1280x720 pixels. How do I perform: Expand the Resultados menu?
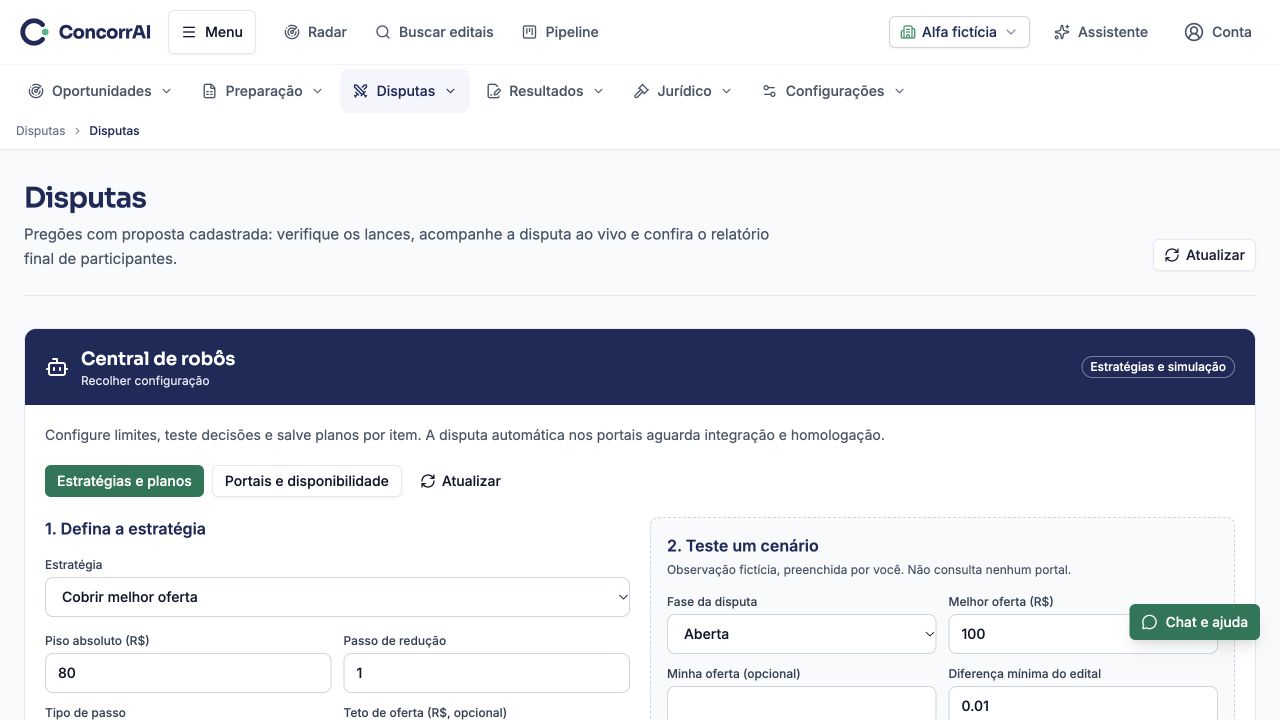545,91
